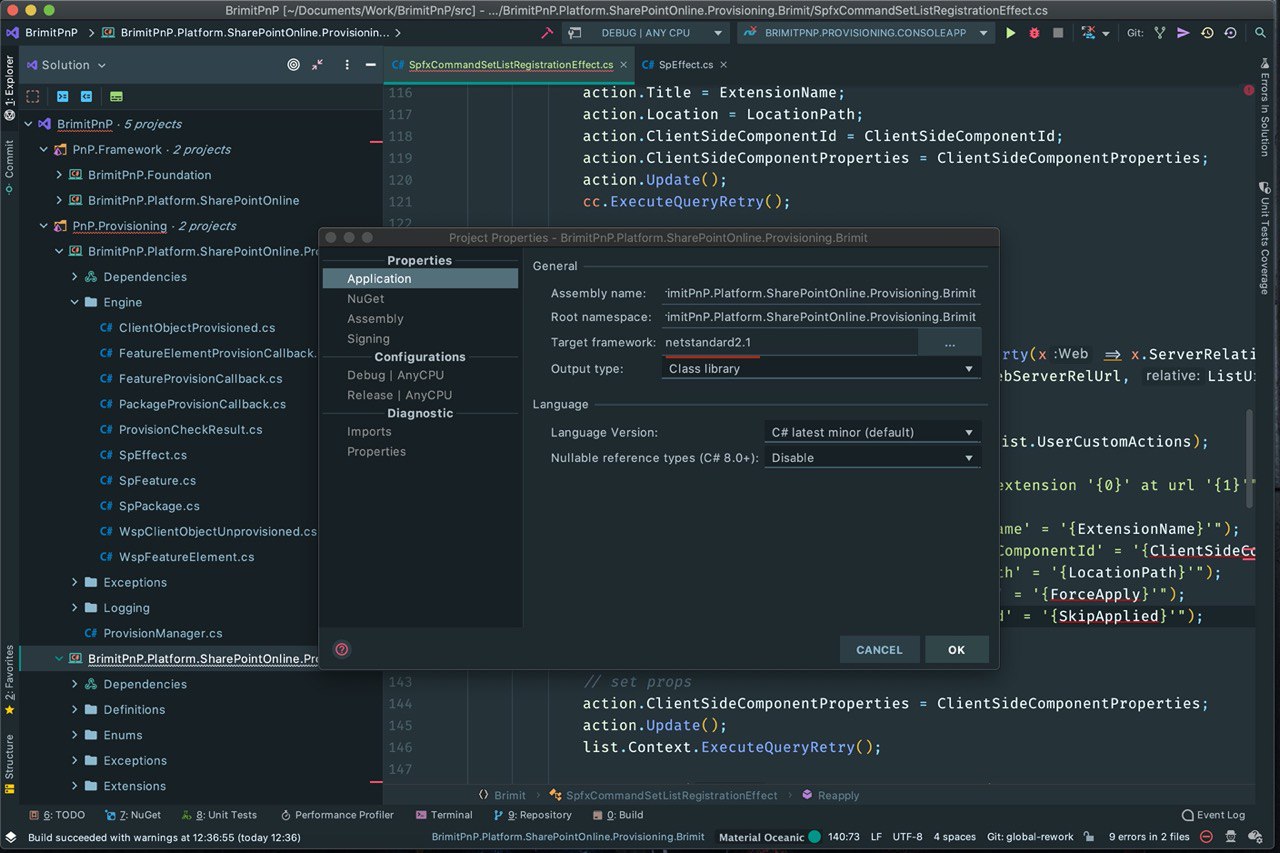Click the dashed-square select icon in Solution toolbar
The image size is (1280, 853).
[33, 97]
